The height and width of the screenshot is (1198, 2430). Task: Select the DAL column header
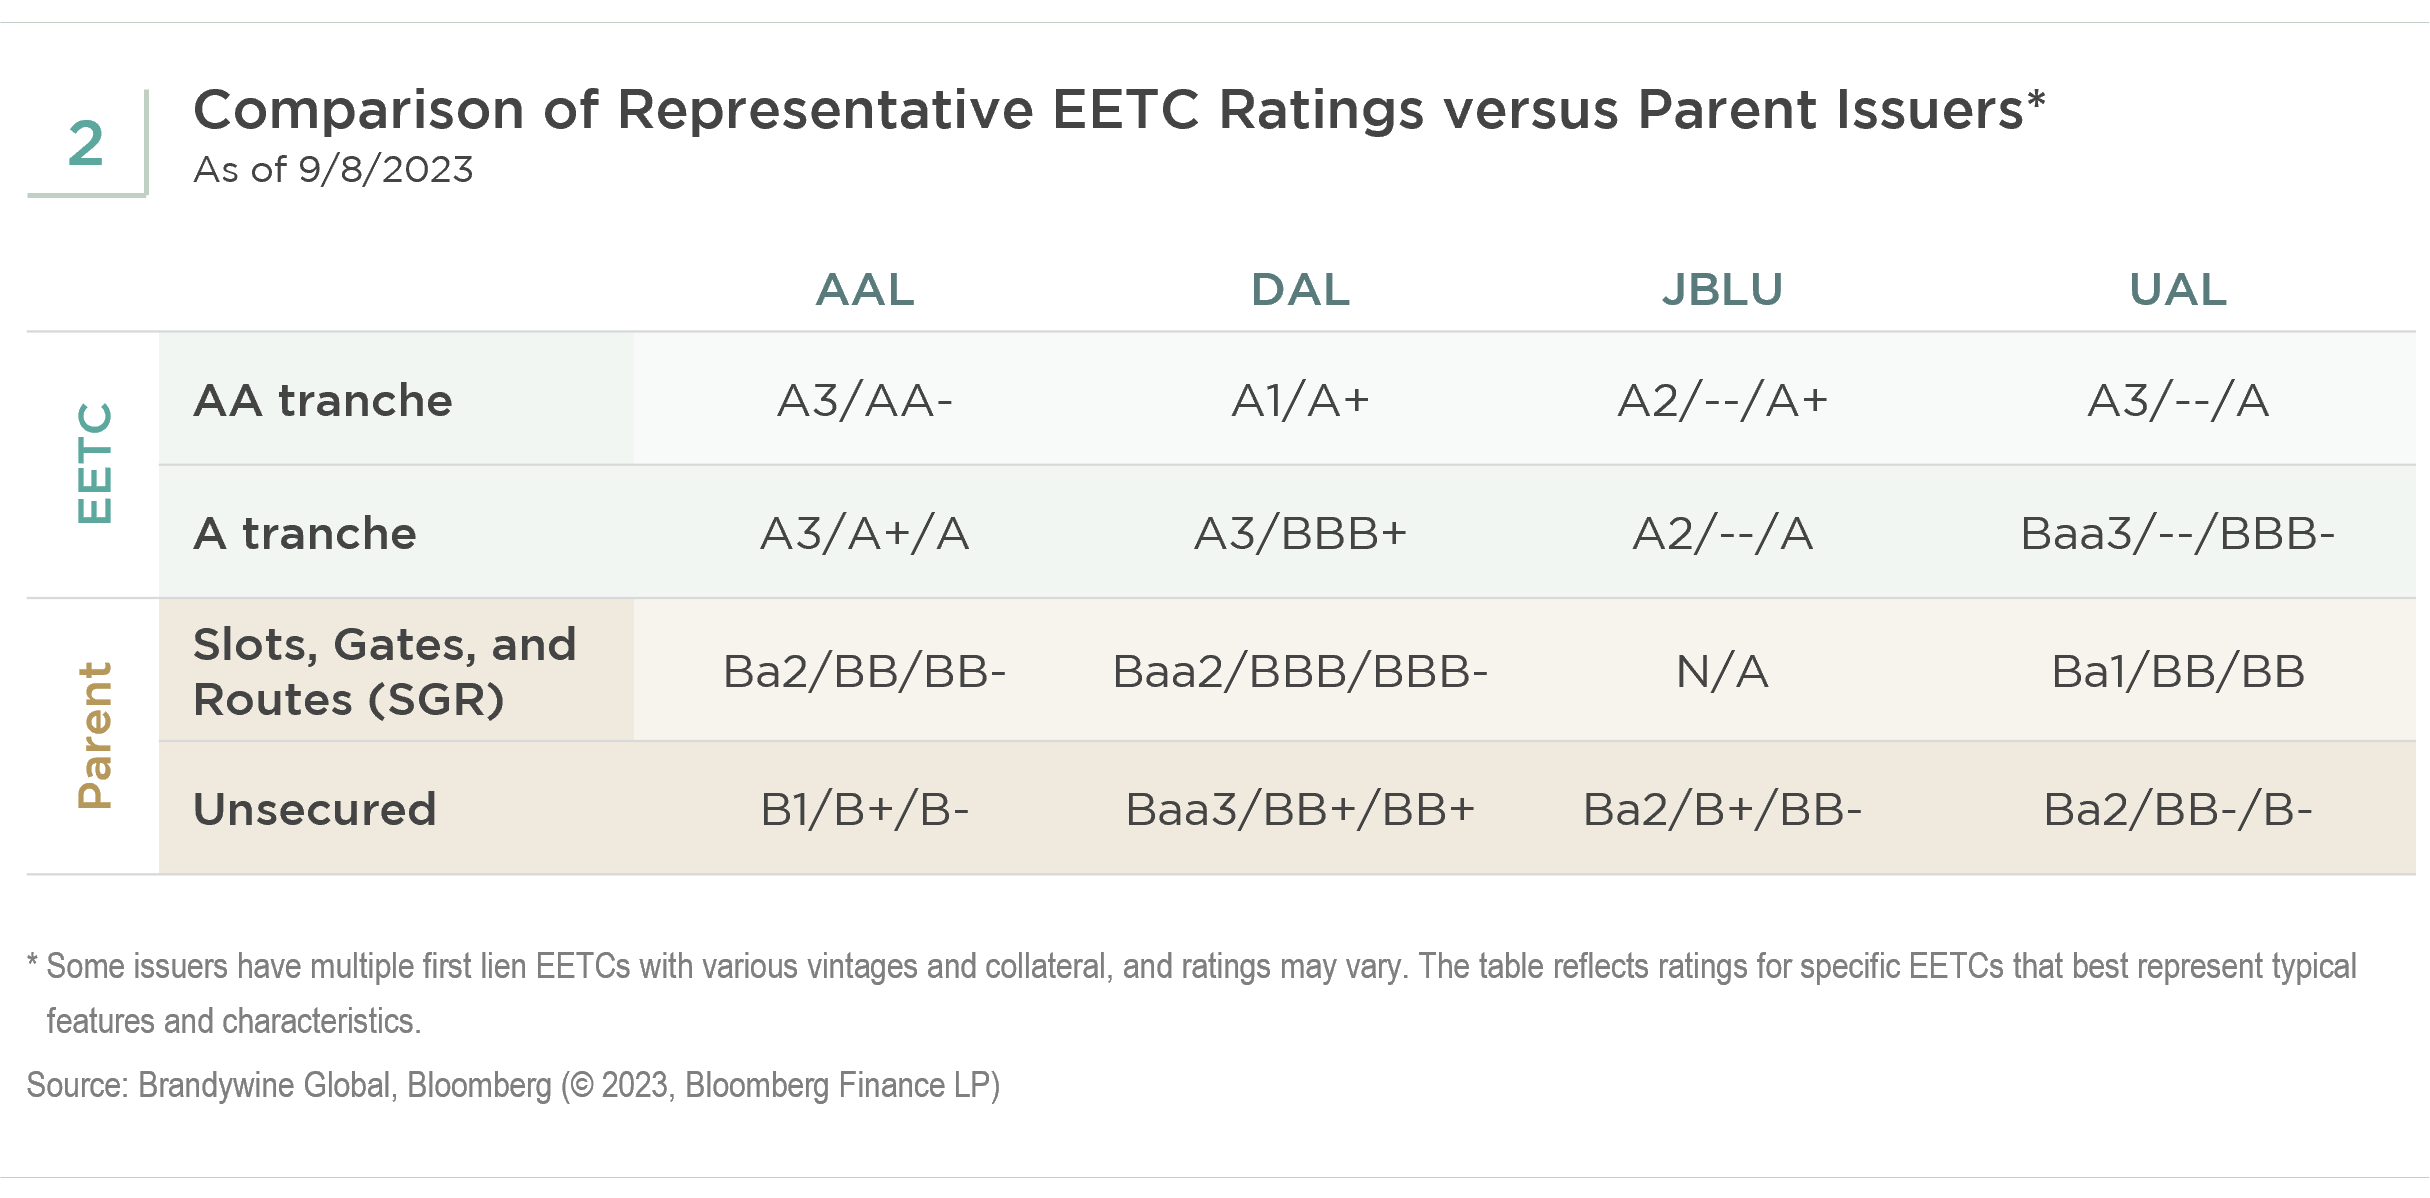pyautogui.click(x=1300, y=290)
